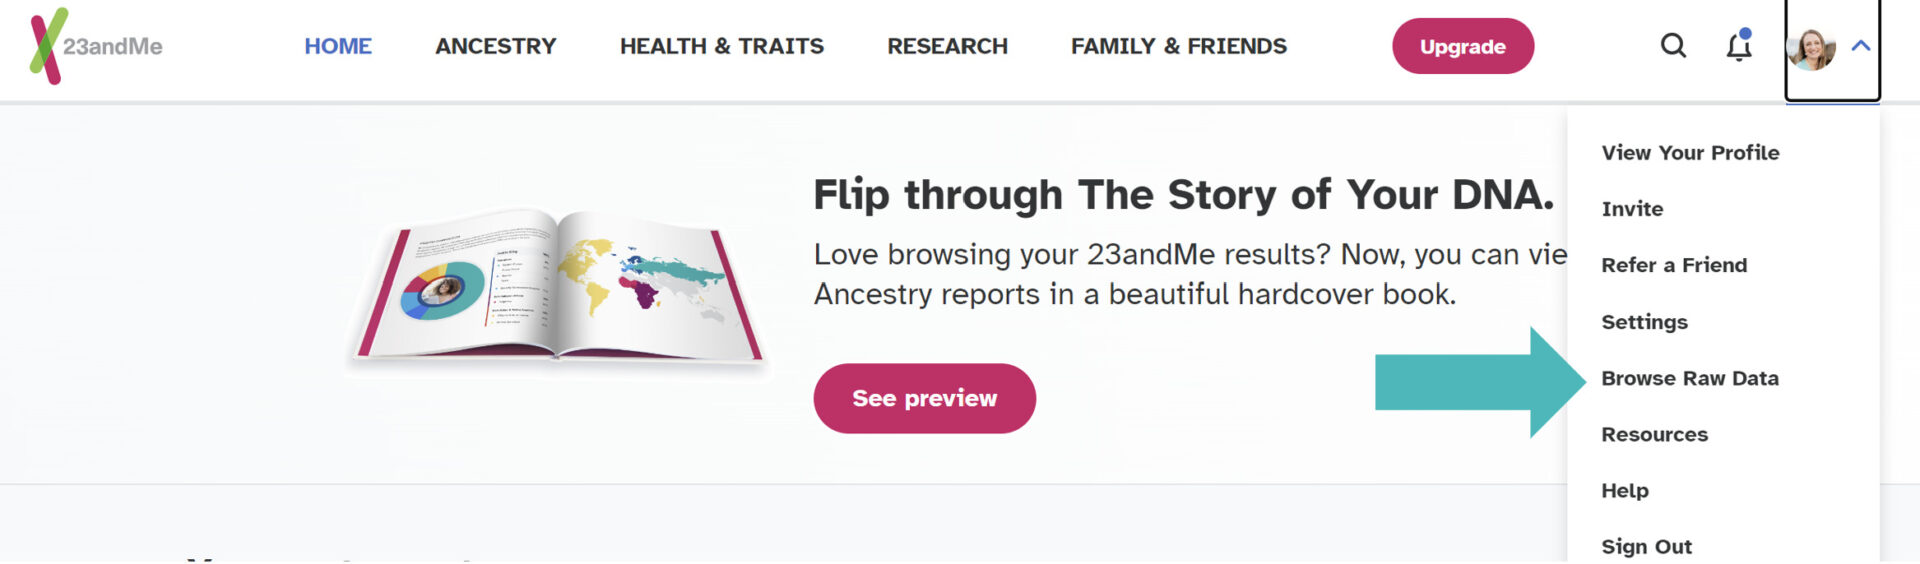Choose Invite from profile menu

(1632, 209)
